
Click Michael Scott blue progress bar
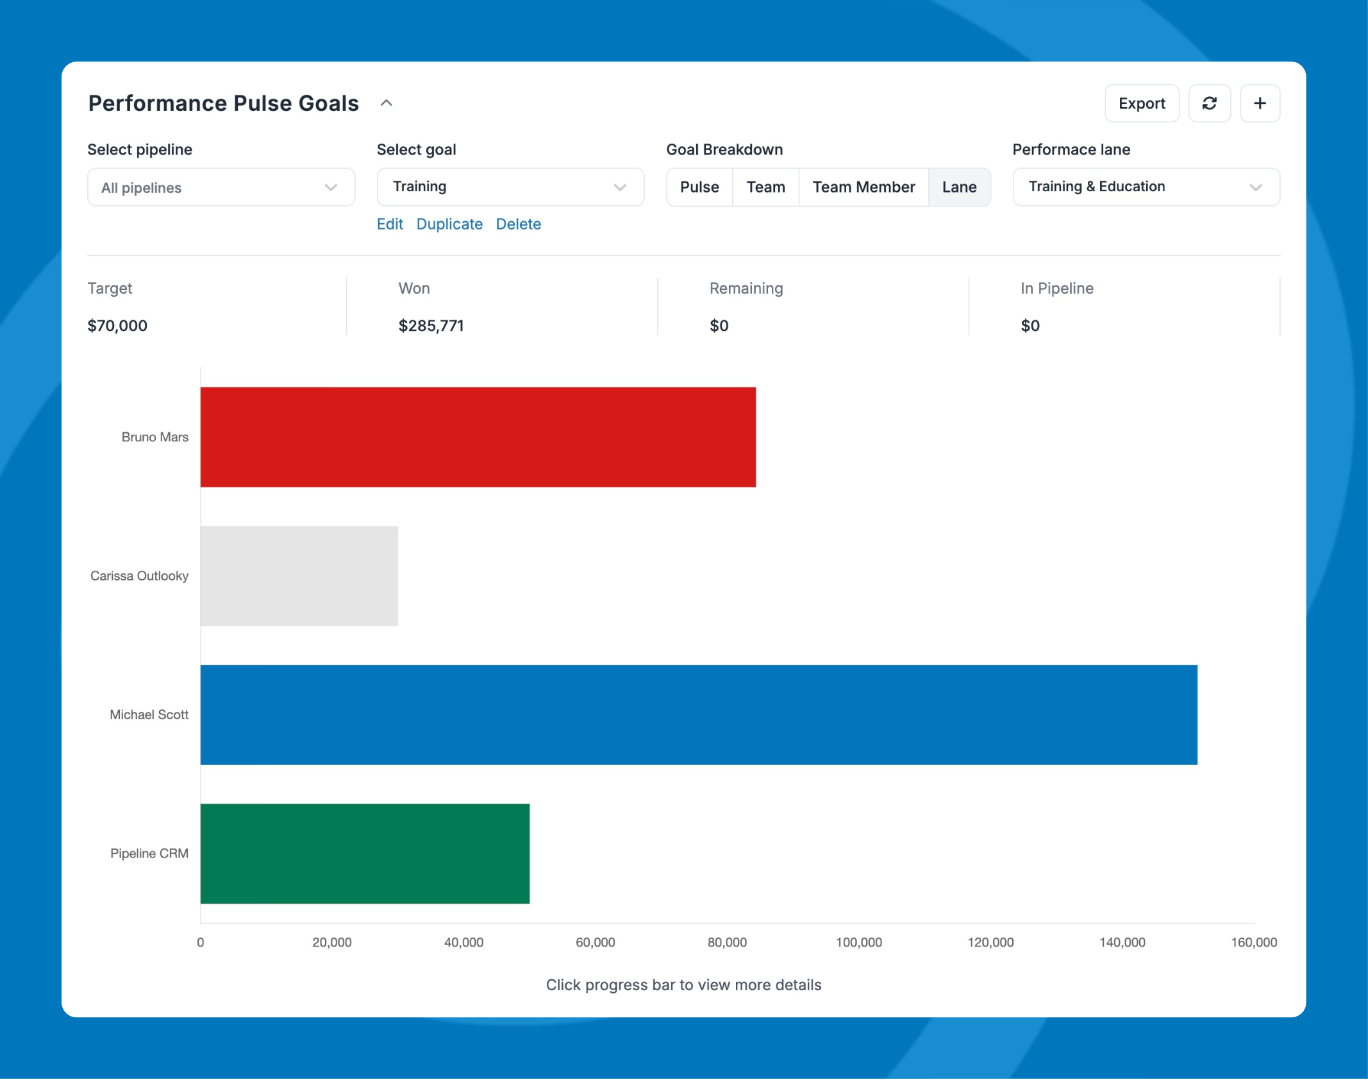click(698, 715)
